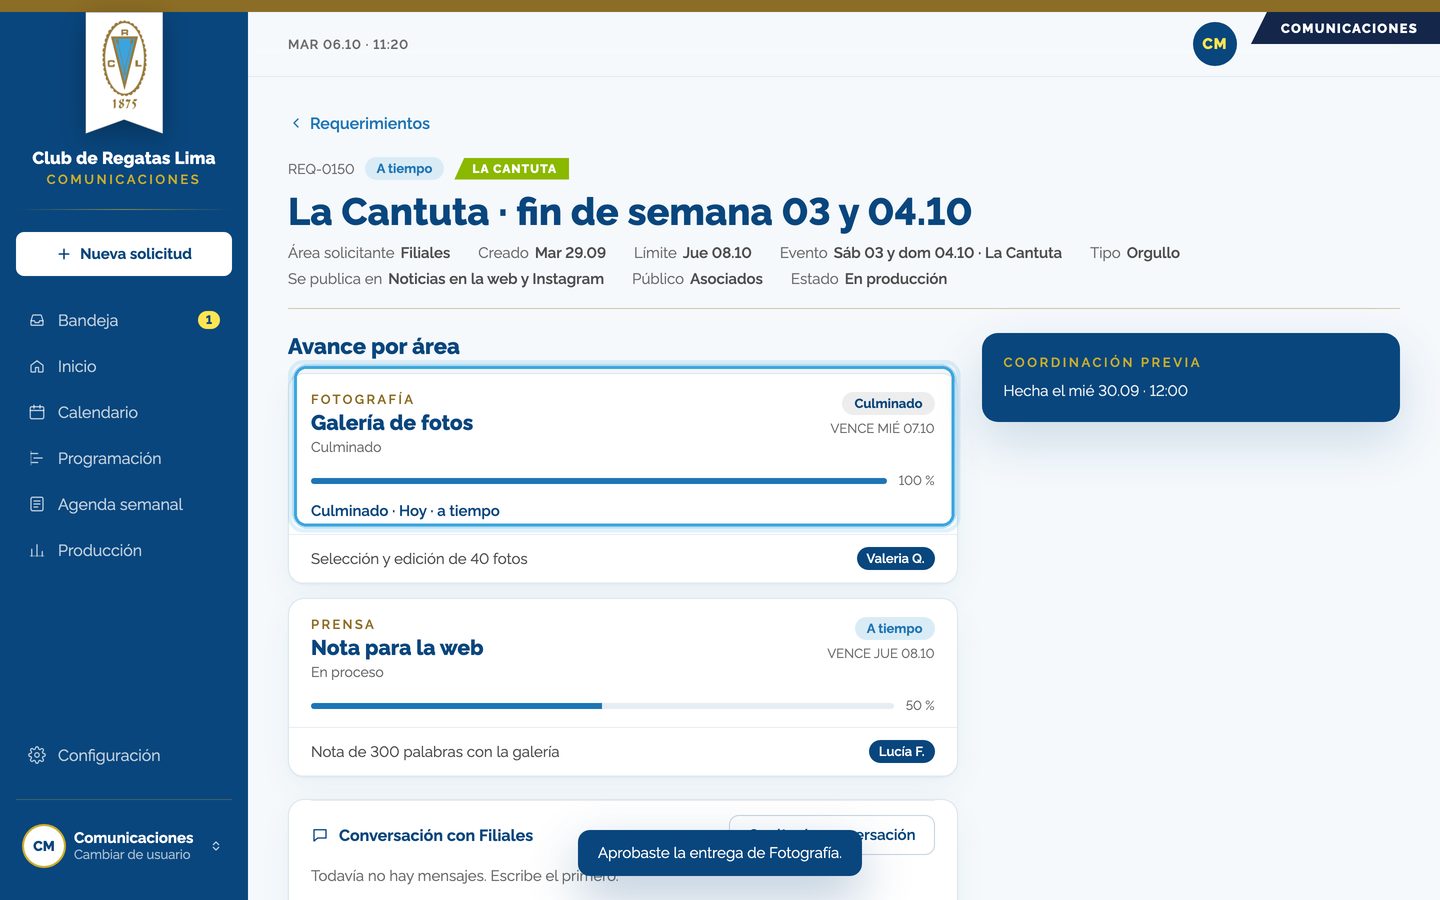
Task: Open the Calendario section
Action: coord(124,412)
